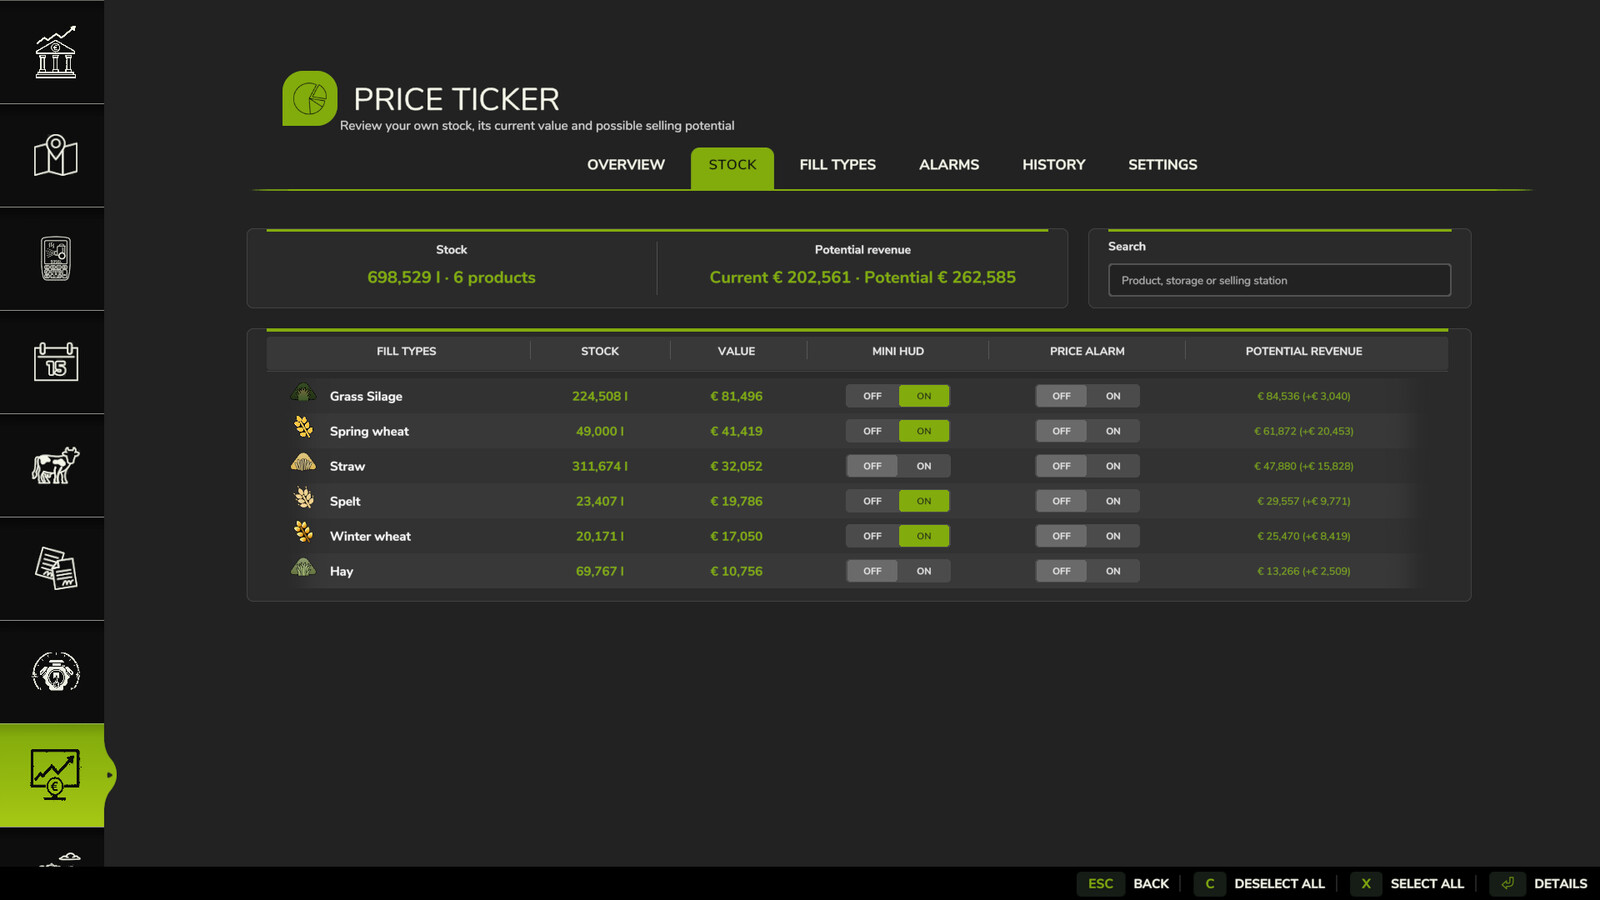This screenshot has width=1600, height=900.
Task: Open the finances bank icon in sidebar
Action: 55,52
